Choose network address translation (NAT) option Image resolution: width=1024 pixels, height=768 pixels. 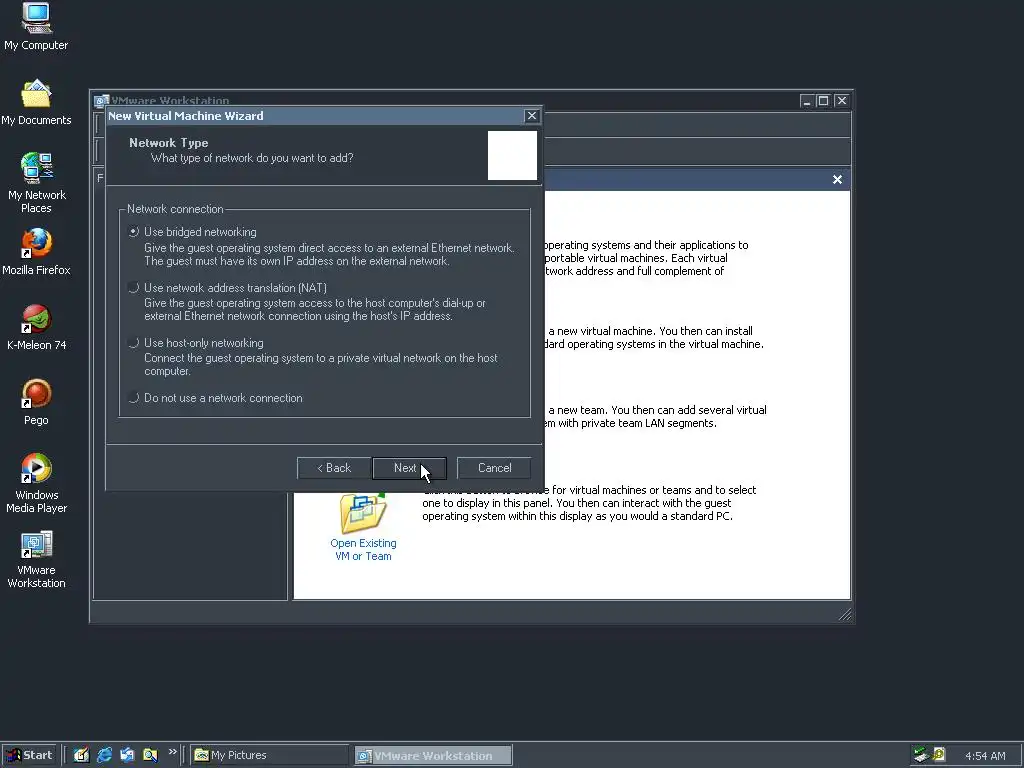click(x=134, y=287)
